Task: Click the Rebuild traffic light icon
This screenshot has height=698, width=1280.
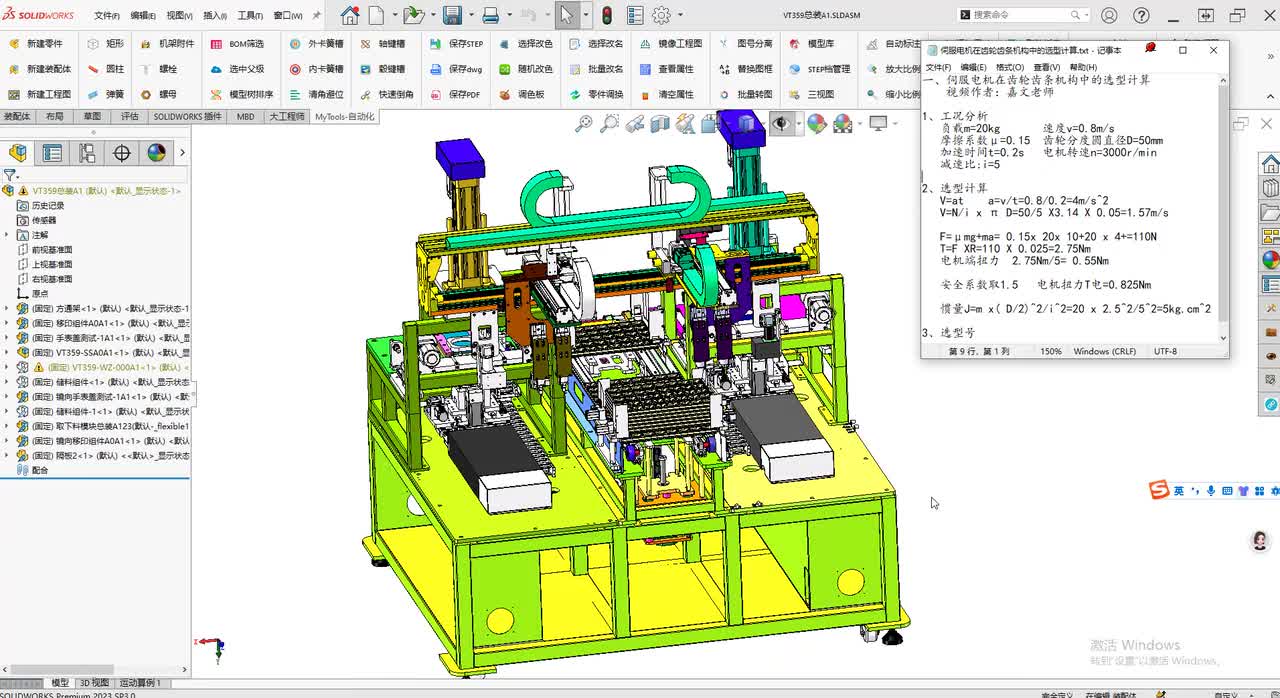Action: (x=607, y=16)
